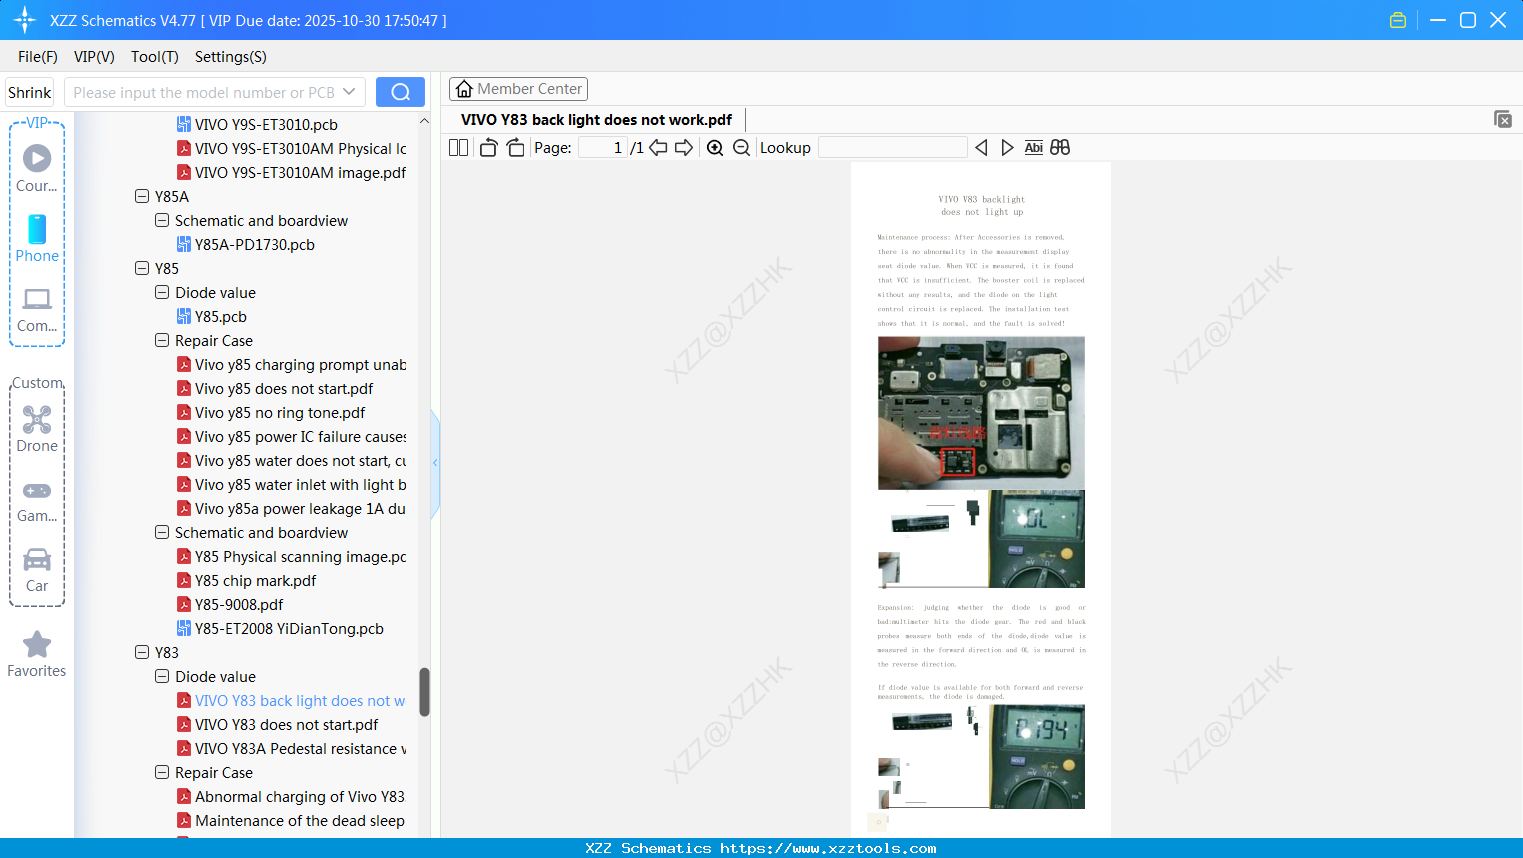Image resolution: width=1523 pixels, height=858 pixels.
Task: Rotate the PDF page counterclockwise
Action: click(x=488, y=148)
